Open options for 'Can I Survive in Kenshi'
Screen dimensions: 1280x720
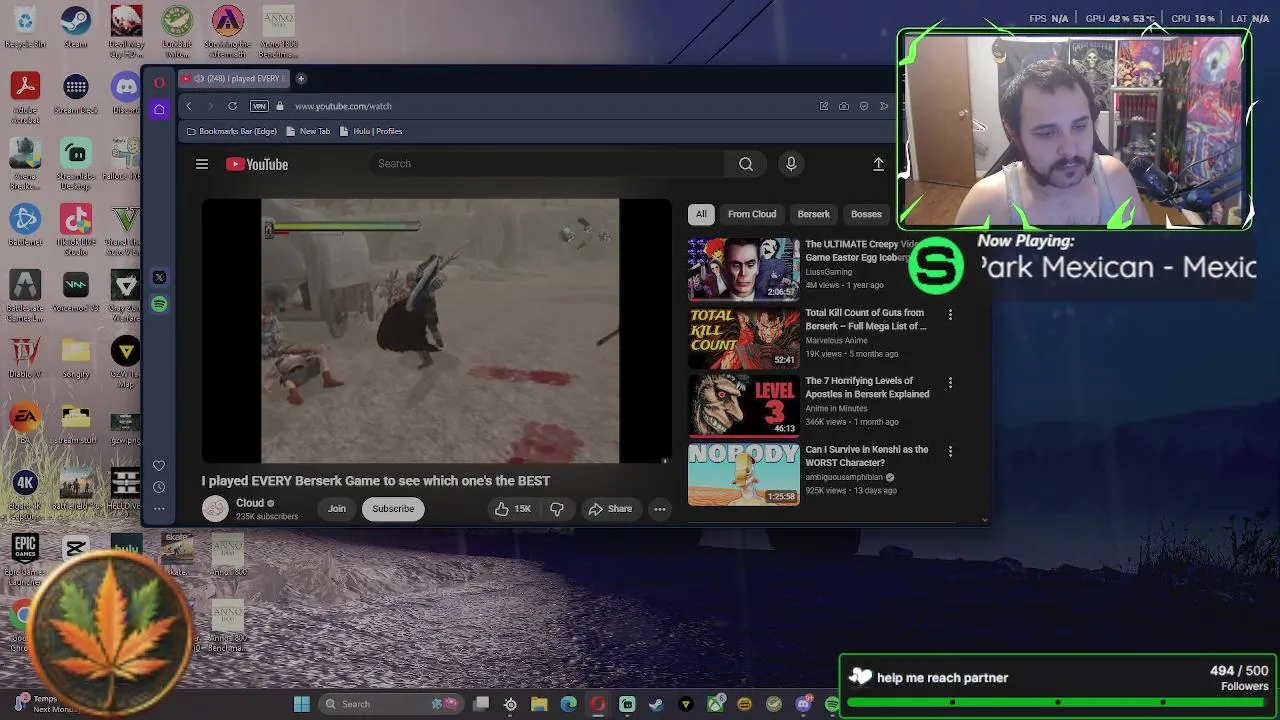point(950,451)
